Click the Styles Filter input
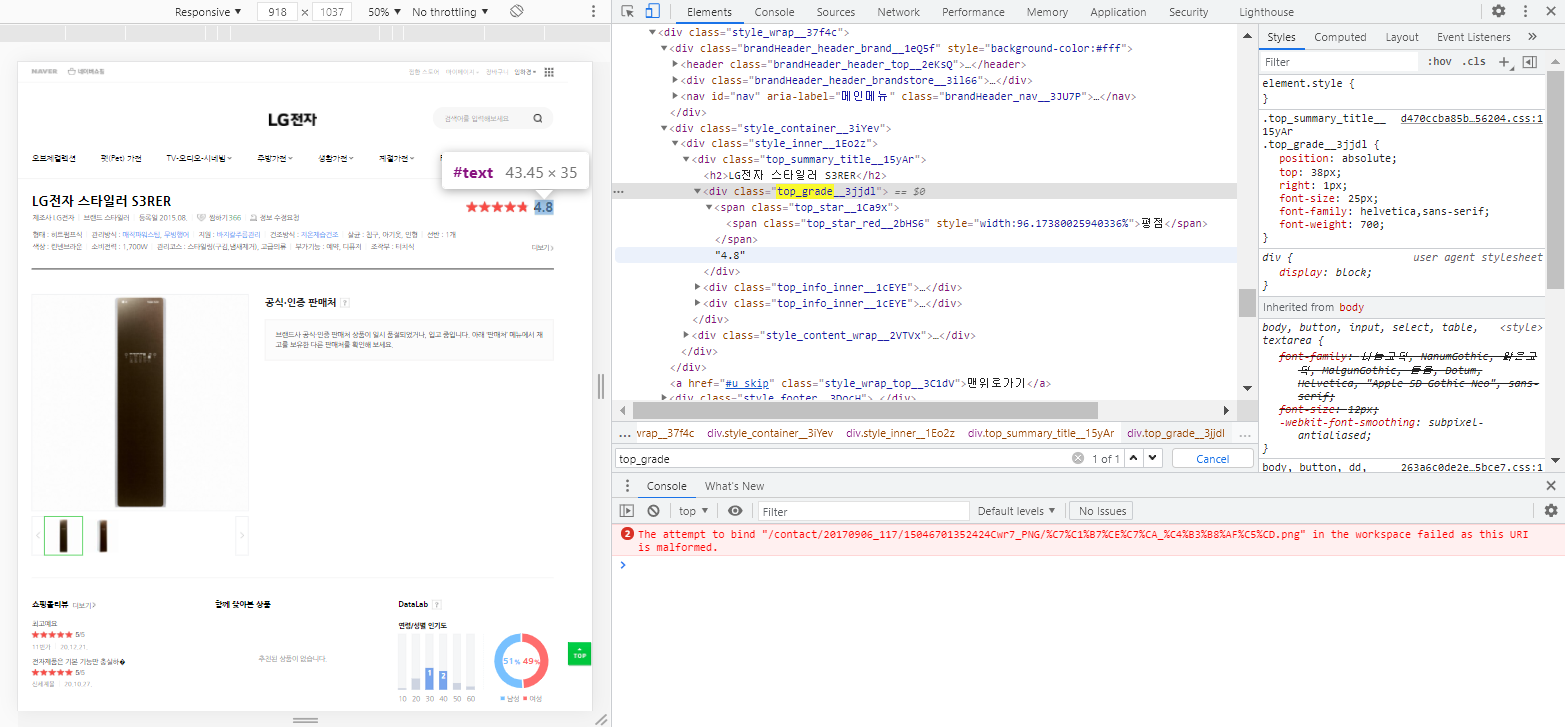 1339,62
